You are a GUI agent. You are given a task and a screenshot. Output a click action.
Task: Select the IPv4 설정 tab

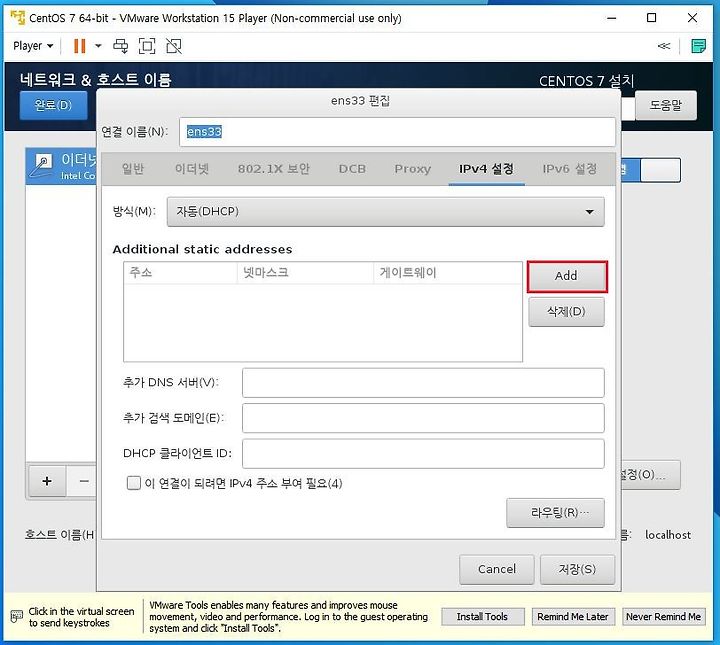(486, 169)
